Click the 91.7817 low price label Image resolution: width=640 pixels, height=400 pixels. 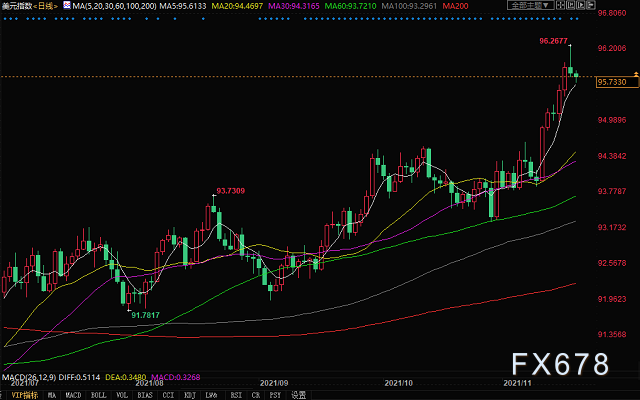[x=145, y=315]
